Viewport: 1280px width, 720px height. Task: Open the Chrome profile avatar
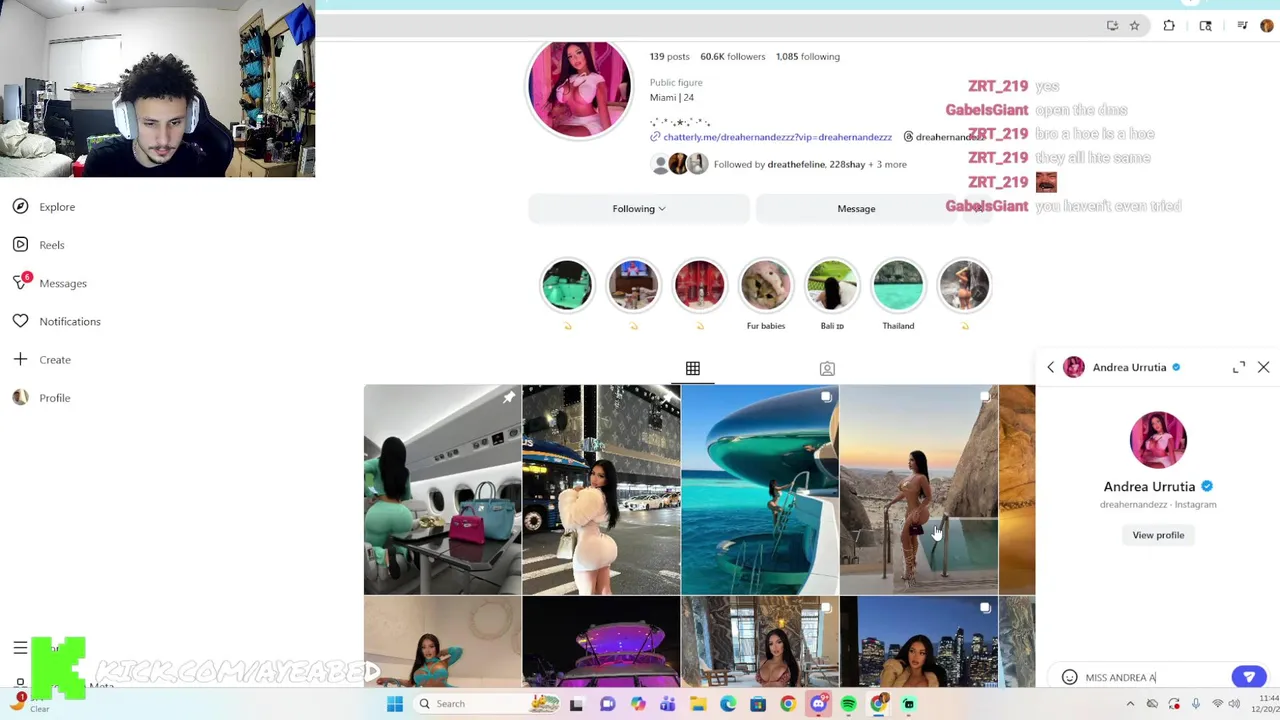[1267, 26]
